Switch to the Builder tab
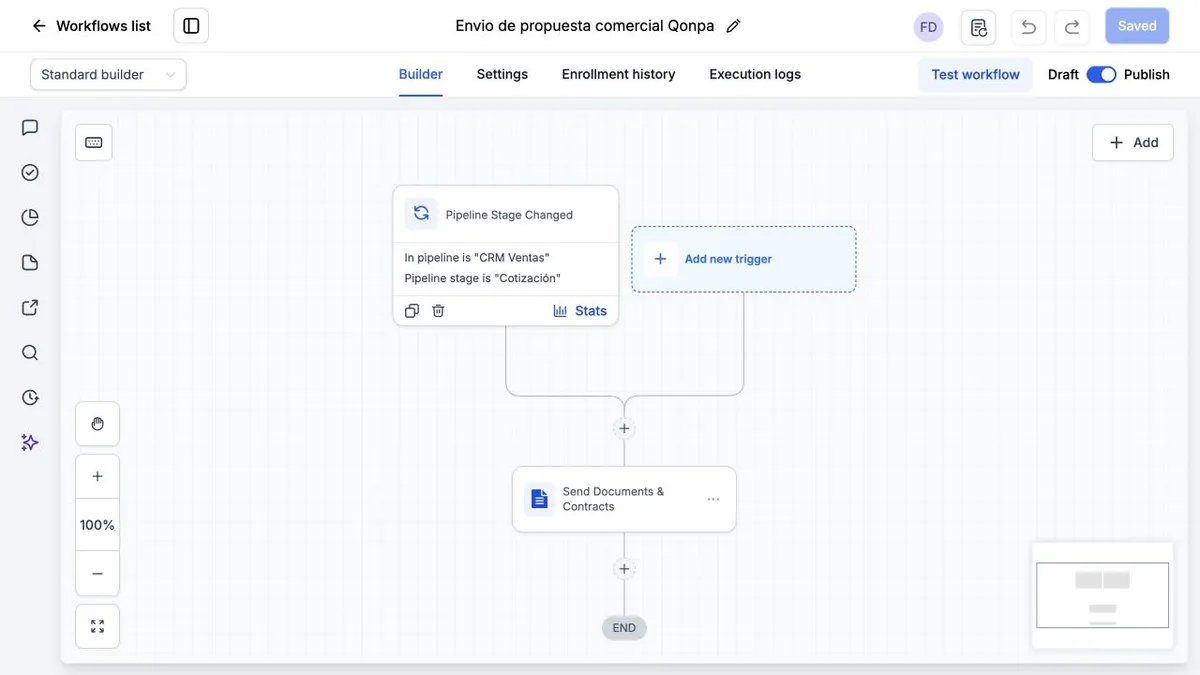The height and width of the screenshot is (675, 1200). click(x=421, y=74)
